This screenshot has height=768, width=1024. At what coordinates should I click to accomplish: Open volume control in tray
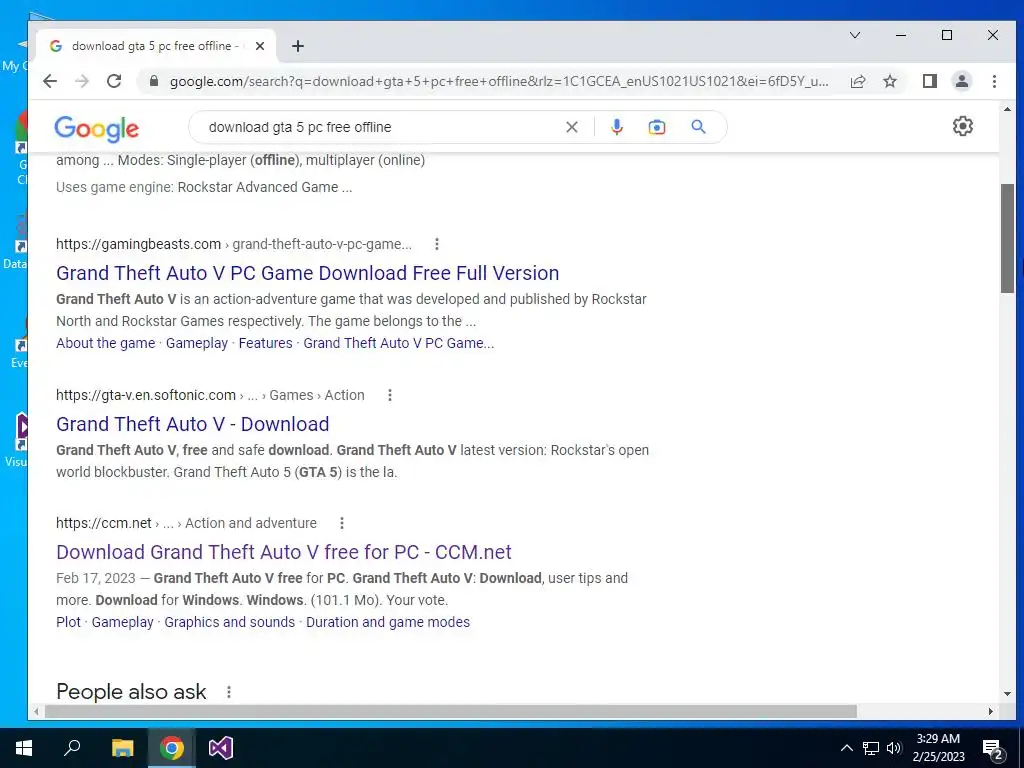click(x=894, y=748)
